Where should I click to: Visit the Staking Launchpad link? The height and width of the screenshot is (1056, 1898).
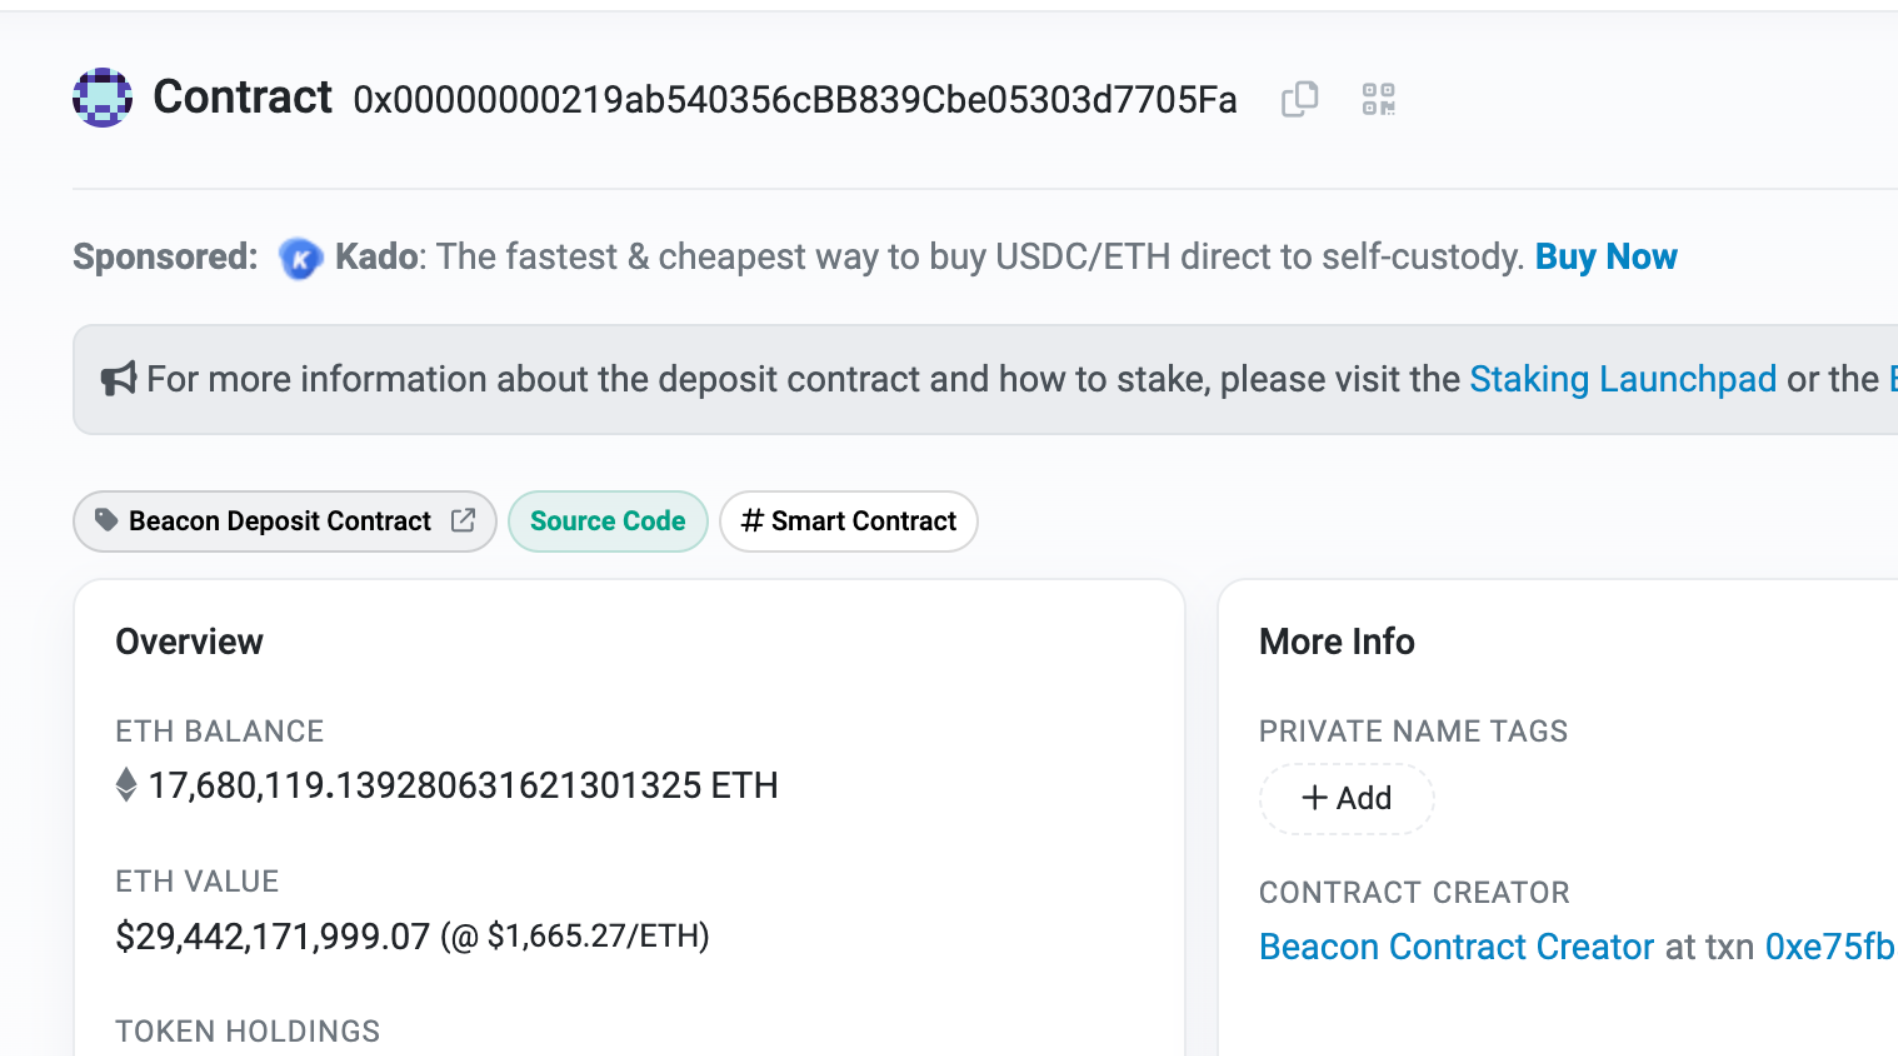1622,379
